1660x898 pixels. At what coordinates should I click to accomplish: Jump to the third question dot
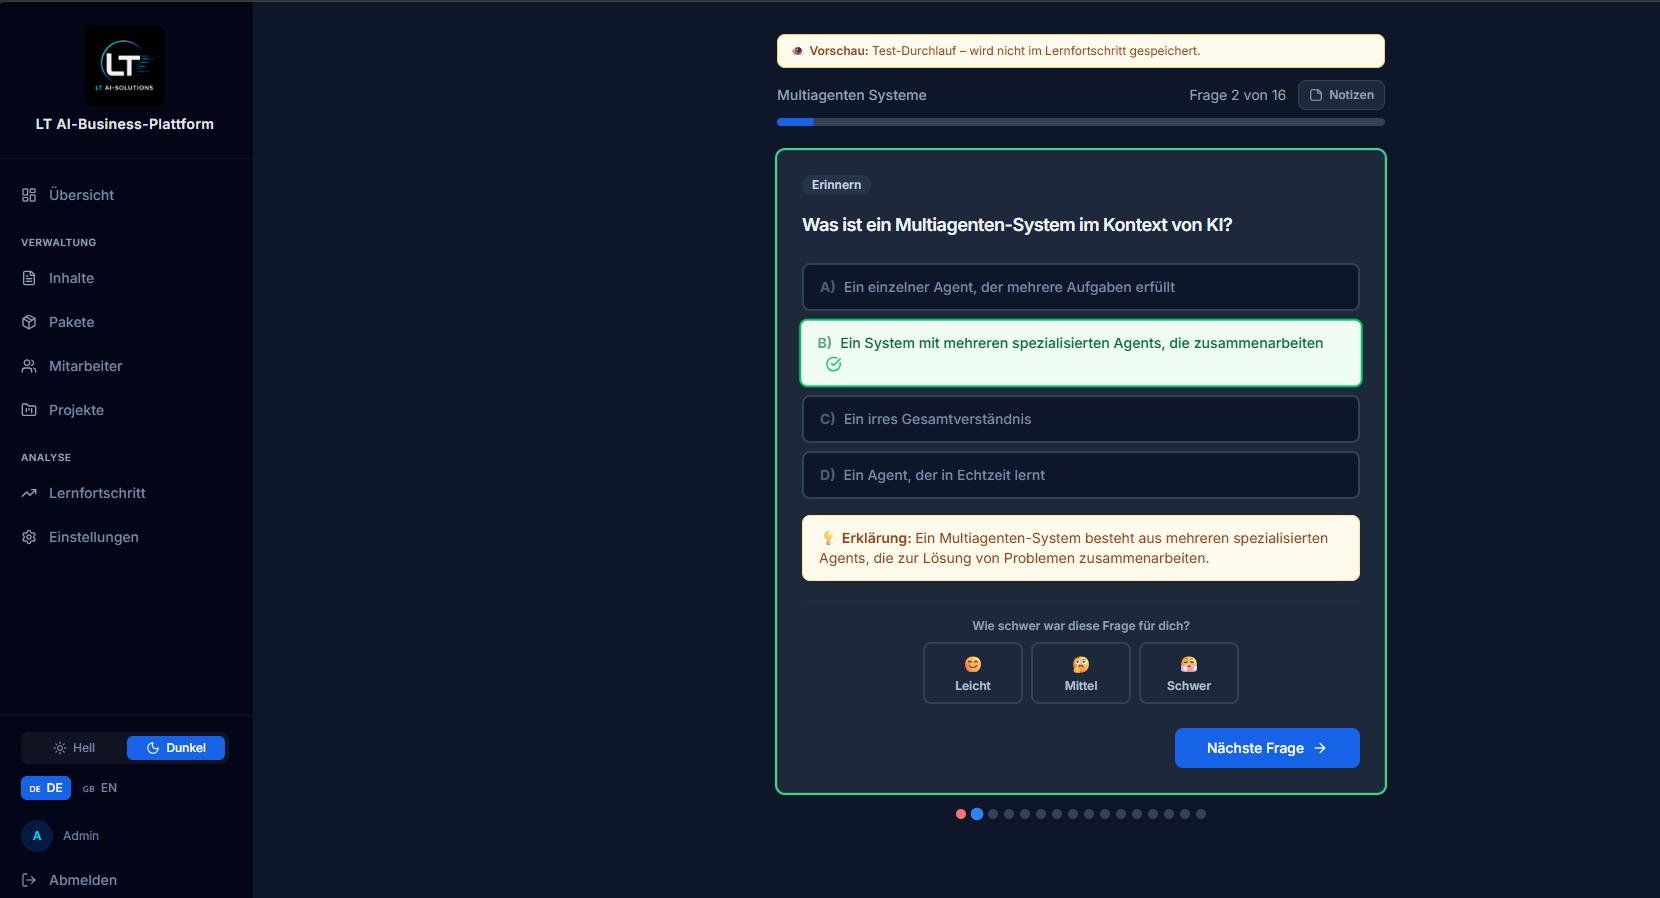[993, 814]
